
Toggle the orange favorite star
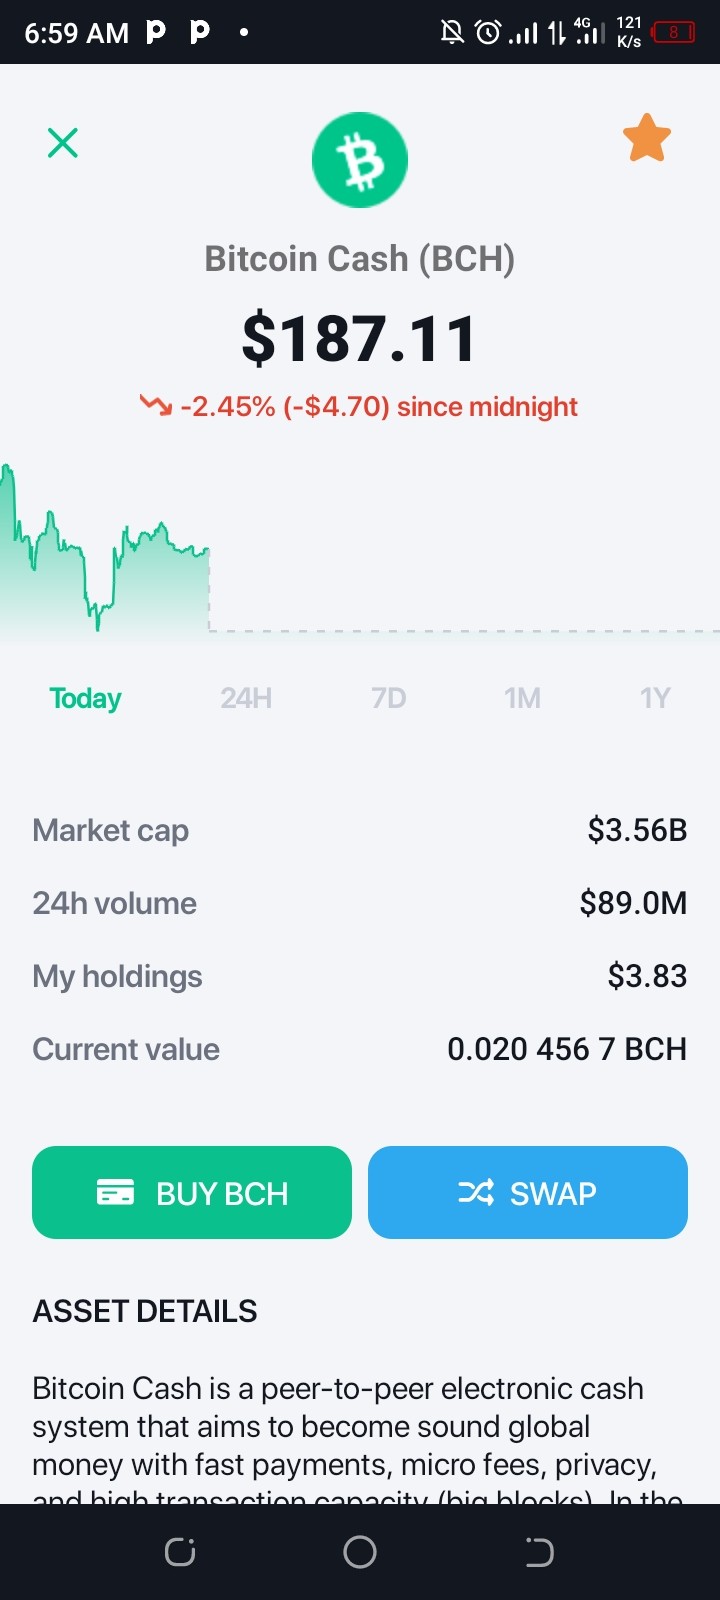point(647,138)
